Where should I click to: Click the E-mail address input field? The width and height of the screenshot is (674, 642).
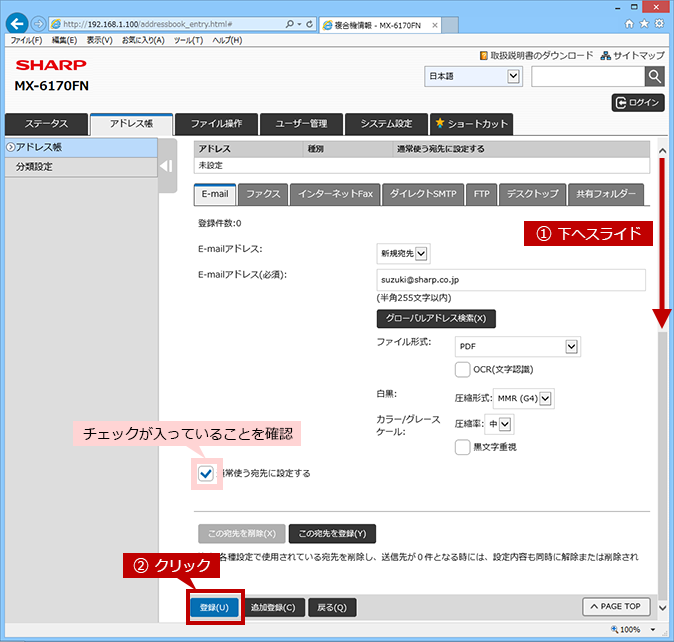click(511, 280)
